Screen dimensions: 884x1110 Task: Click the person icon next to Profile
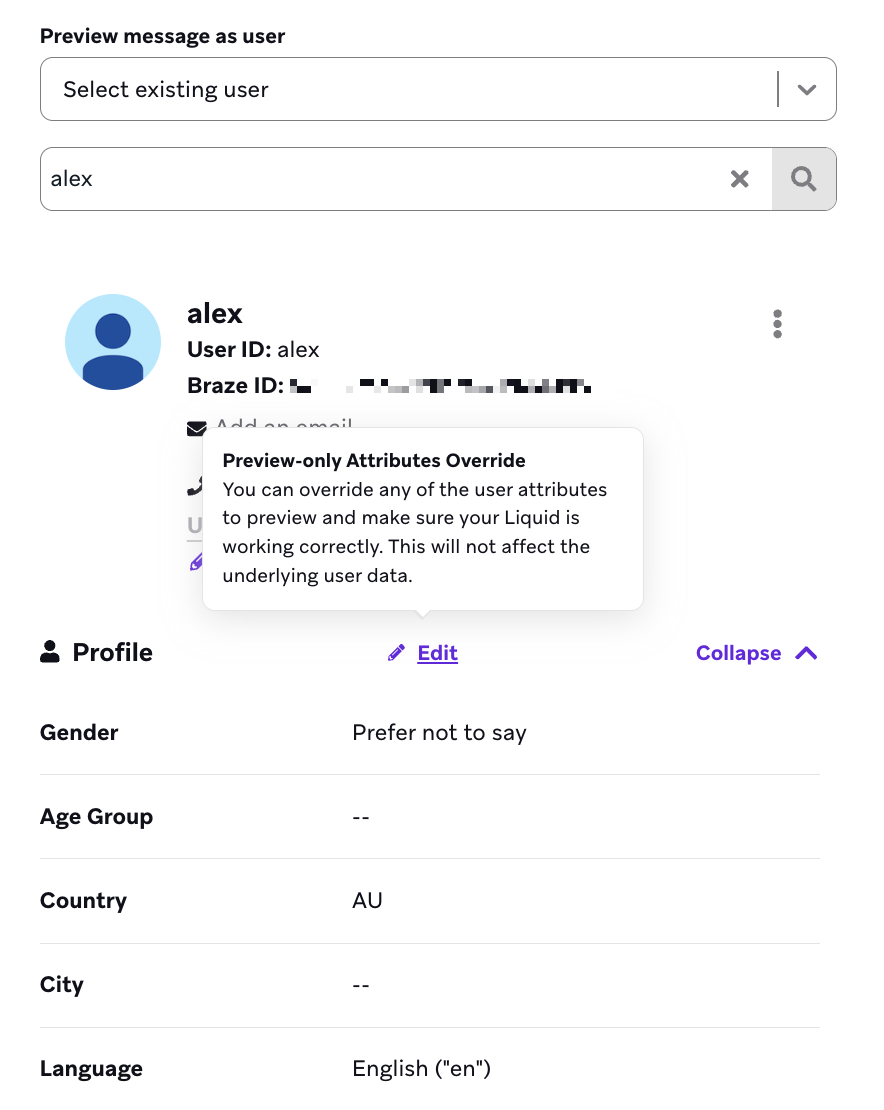click(x=48, y=651)
